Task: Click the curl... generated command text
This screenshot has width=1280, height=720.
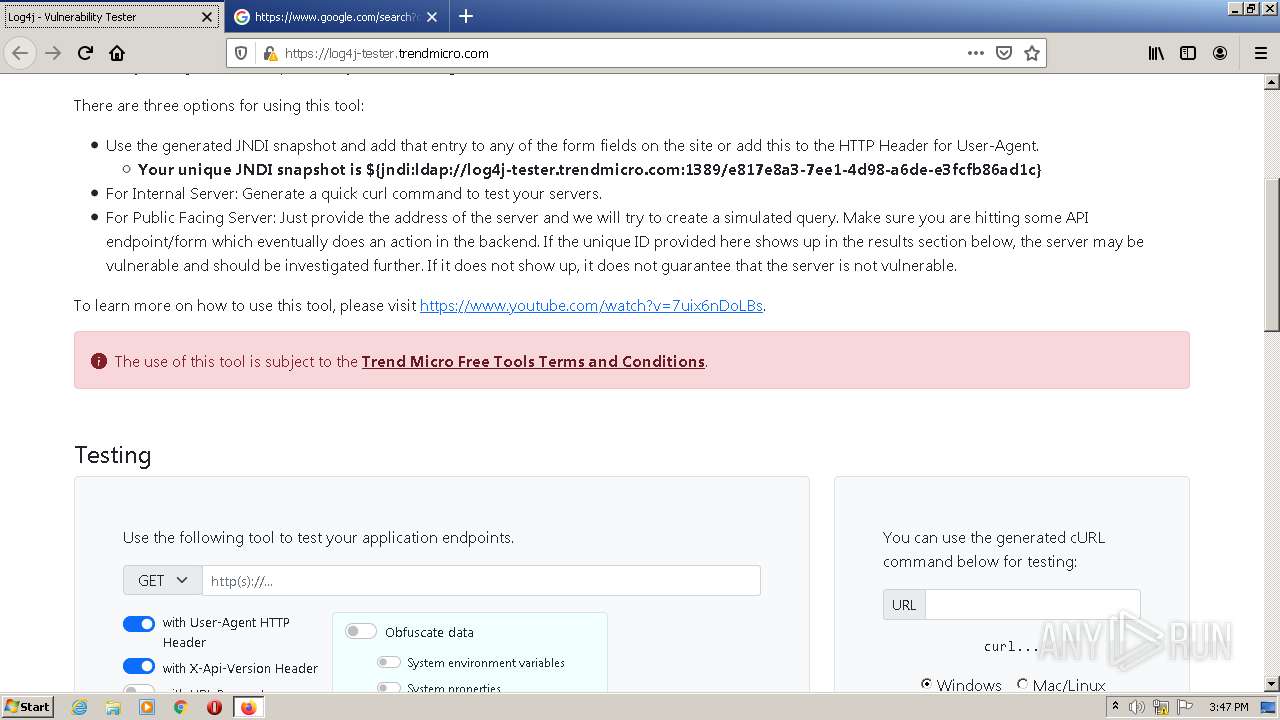Action: pyautogui.click(x=1011, y=647)
